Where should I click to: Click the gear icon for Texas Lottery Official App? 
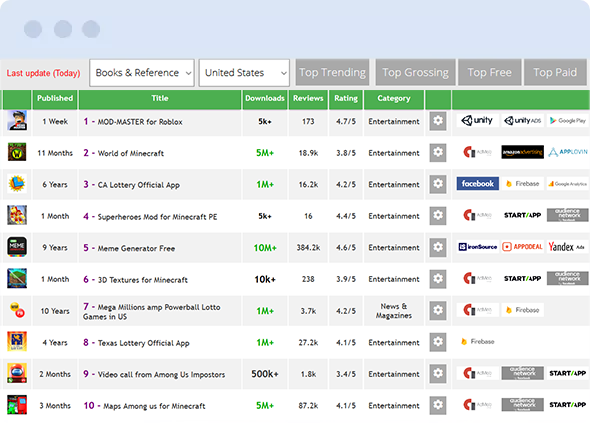pyautogui.click(x=438, y=342)
